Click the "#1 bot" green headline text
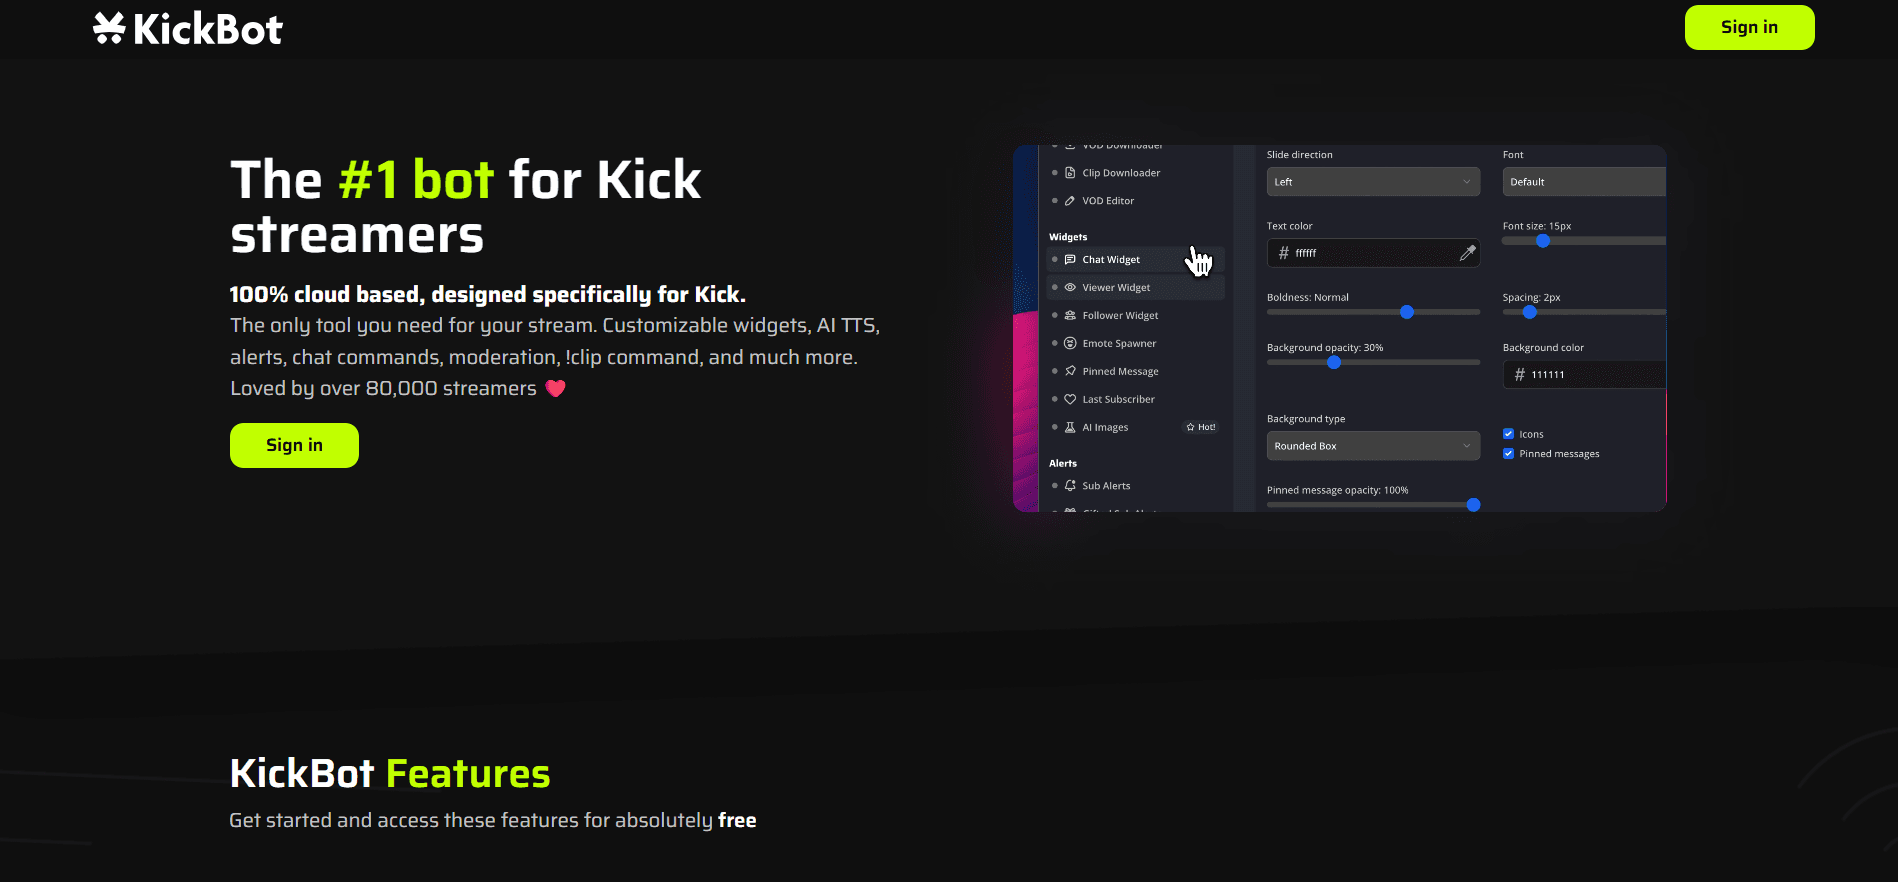Screen dimensions: 1898x882 point(416,180)
